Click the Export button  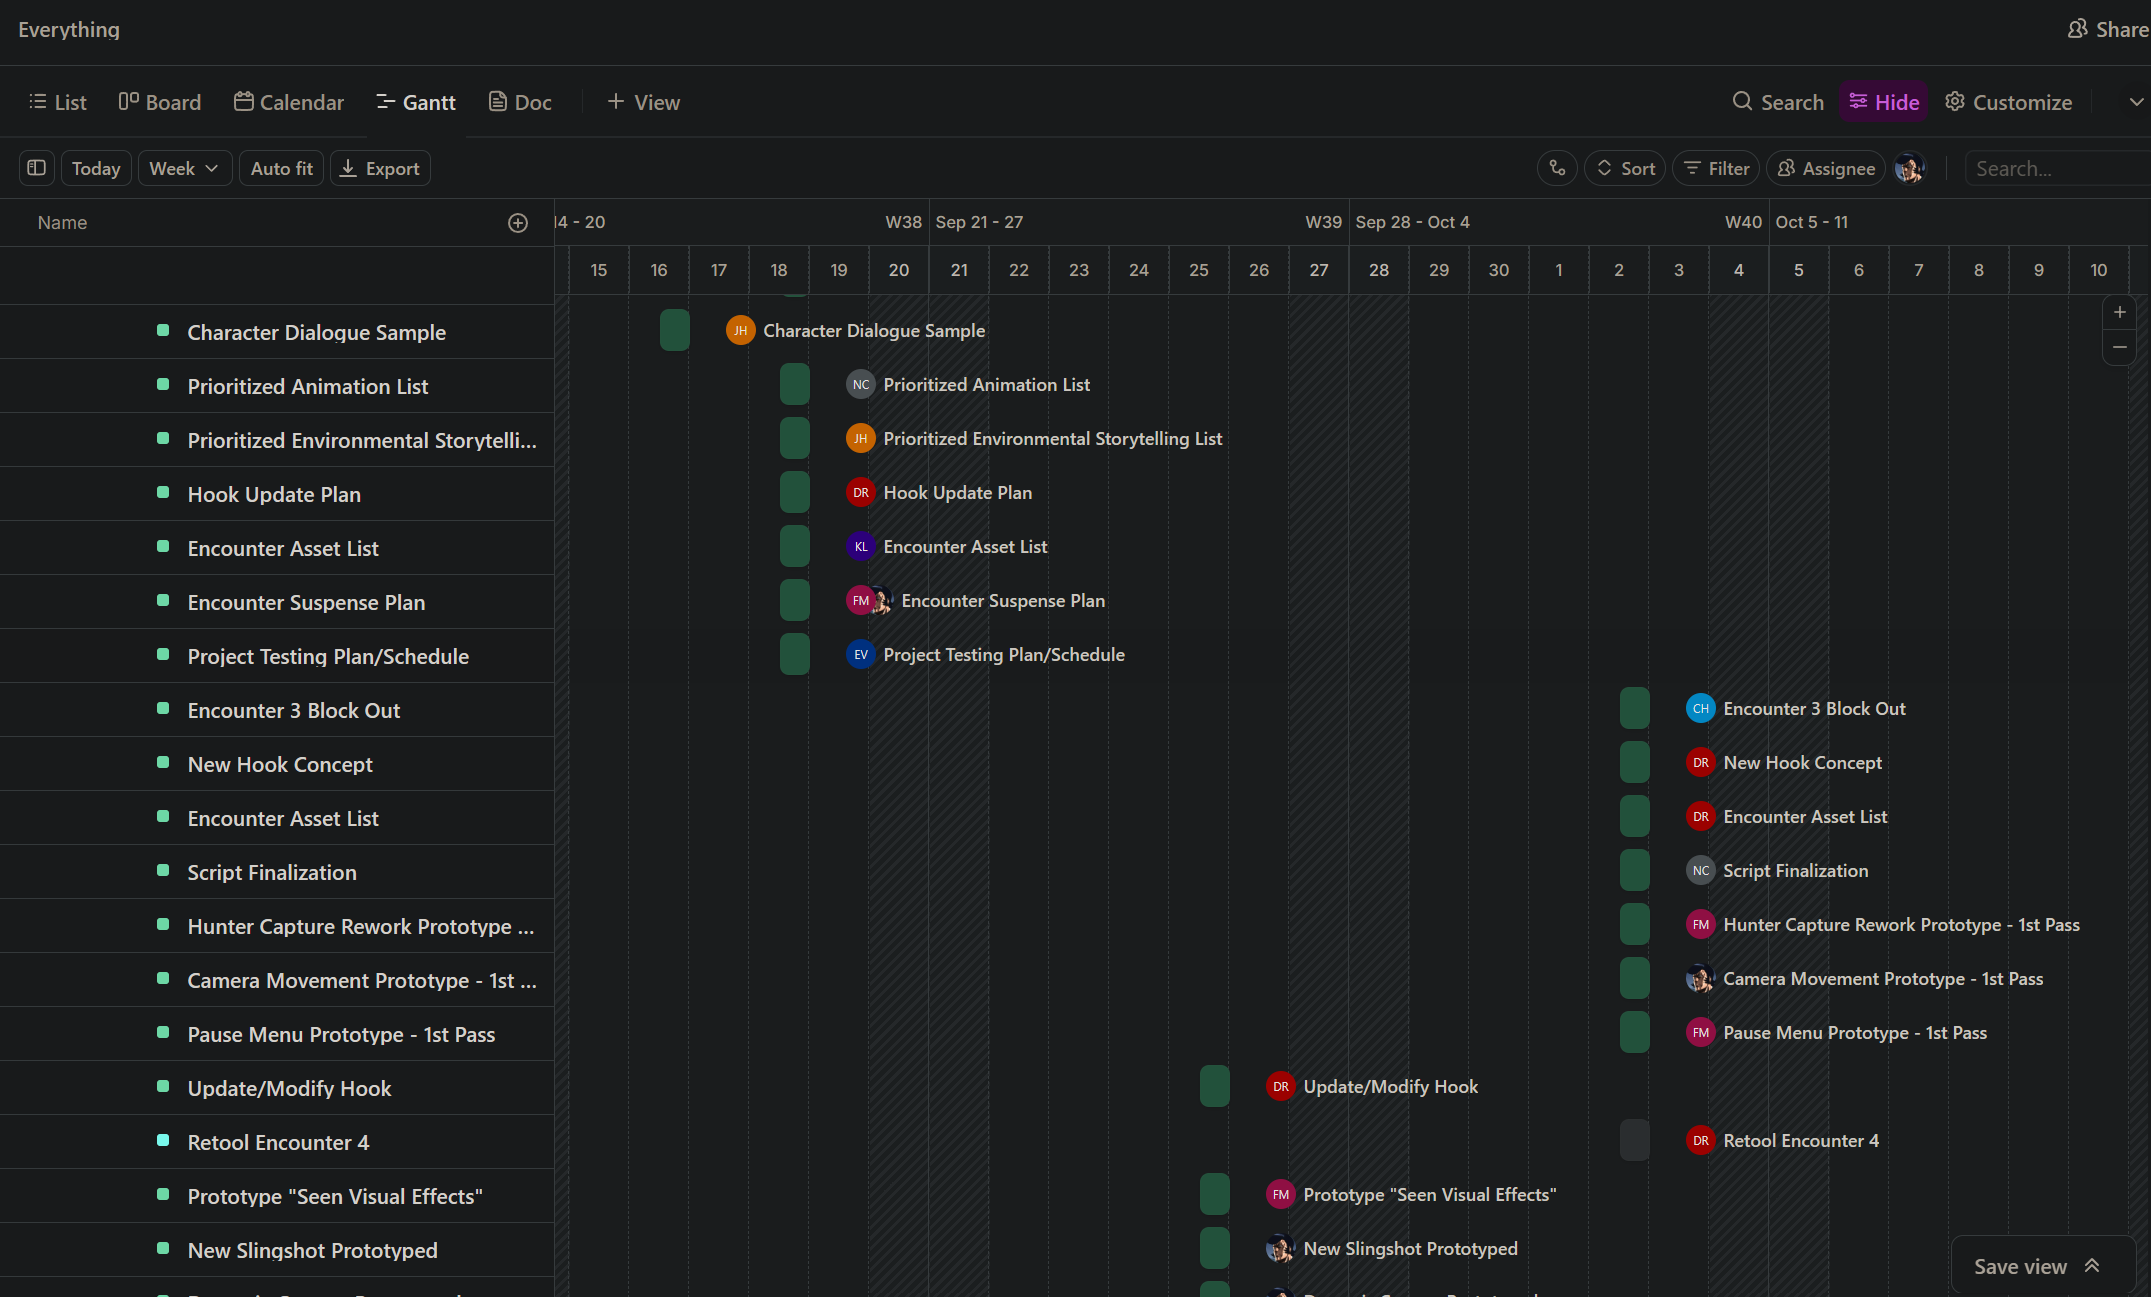380,168
